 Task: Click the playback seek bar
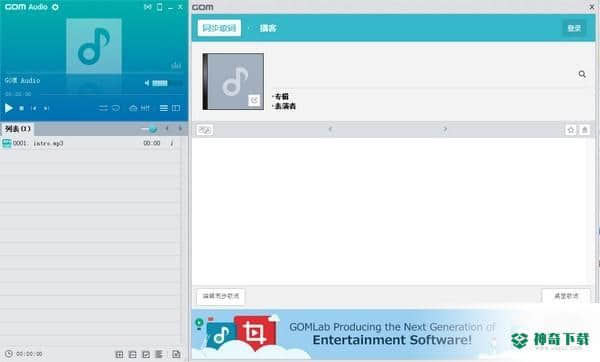pyautogui.click(x=112, y=94)
